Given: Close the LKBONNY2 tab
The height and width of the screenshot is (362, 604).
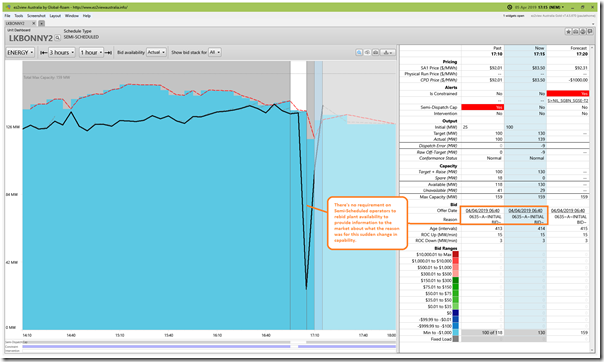Looking at the screenshot, I should (34, 23).
